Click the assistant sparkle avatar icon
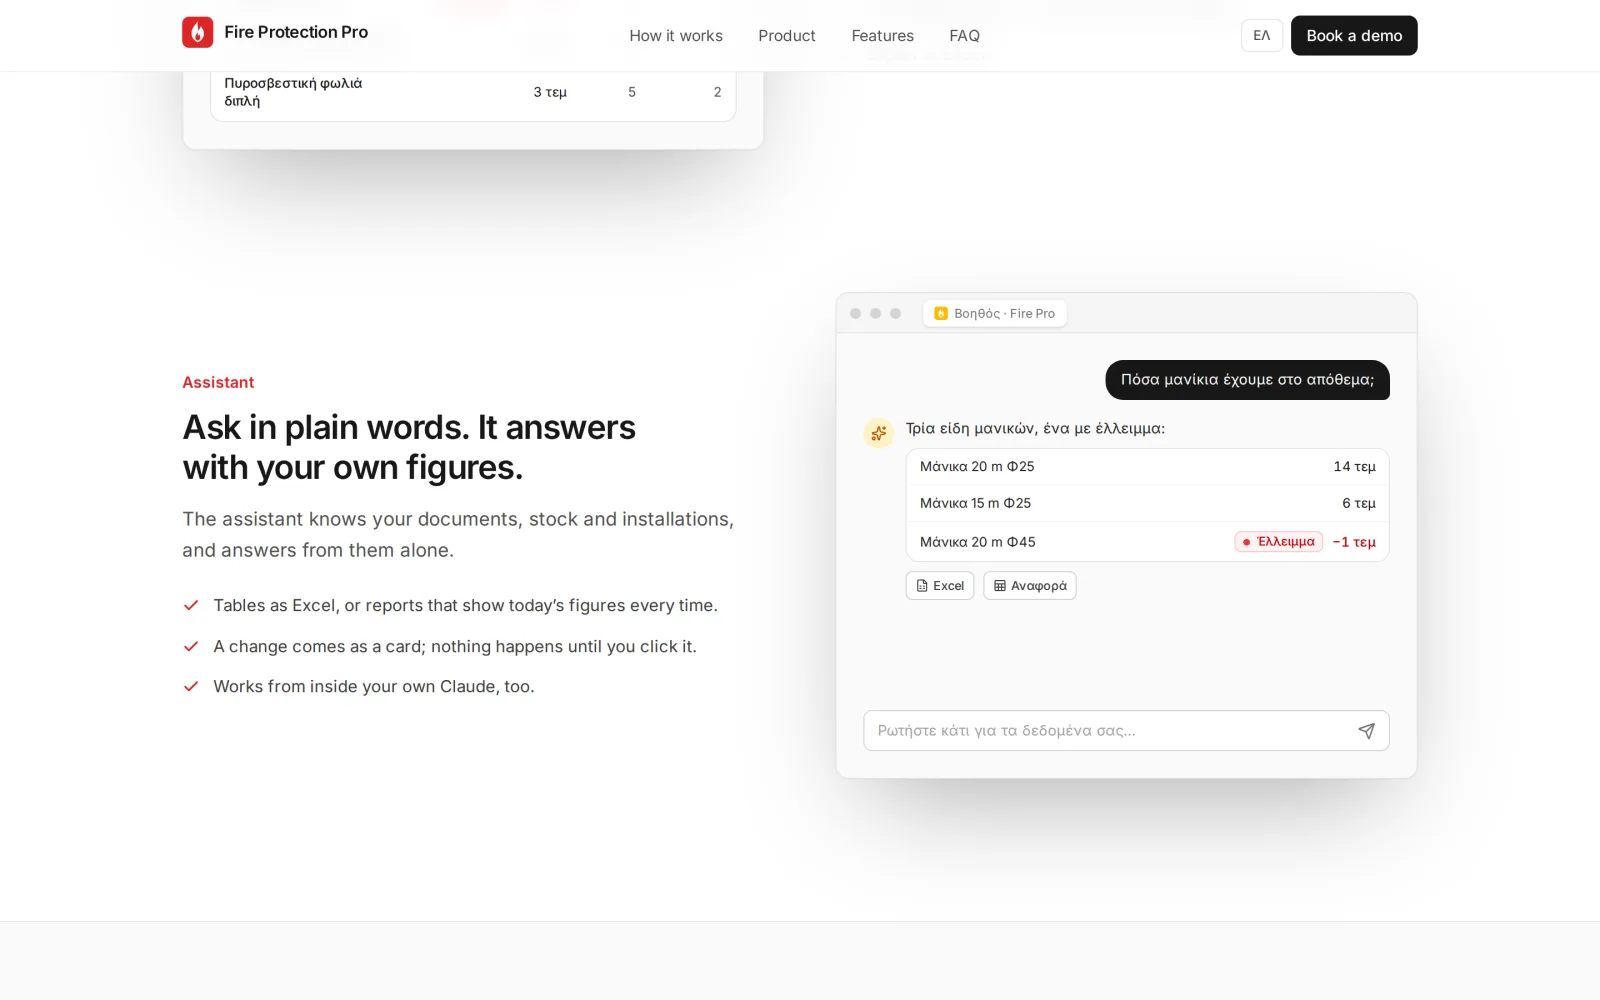This screenshot has height=1000, width=1600. (878, 433)
